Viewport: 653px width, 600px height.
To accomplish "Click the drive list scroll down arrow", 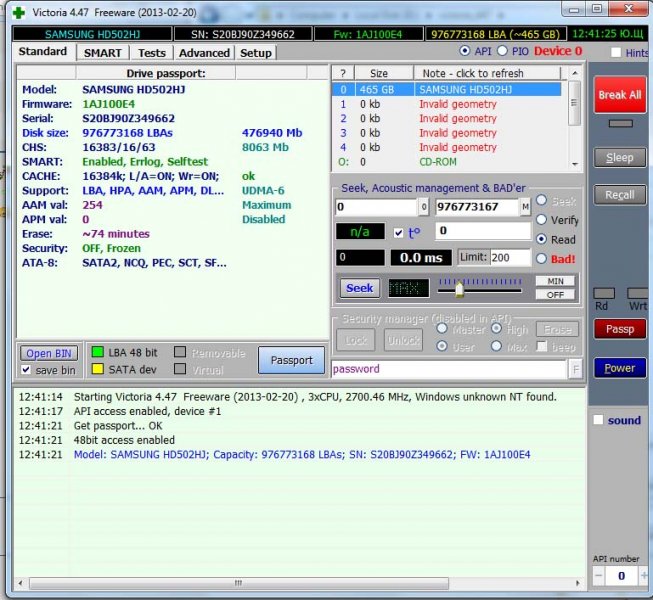I will click(x=575, y=164).
